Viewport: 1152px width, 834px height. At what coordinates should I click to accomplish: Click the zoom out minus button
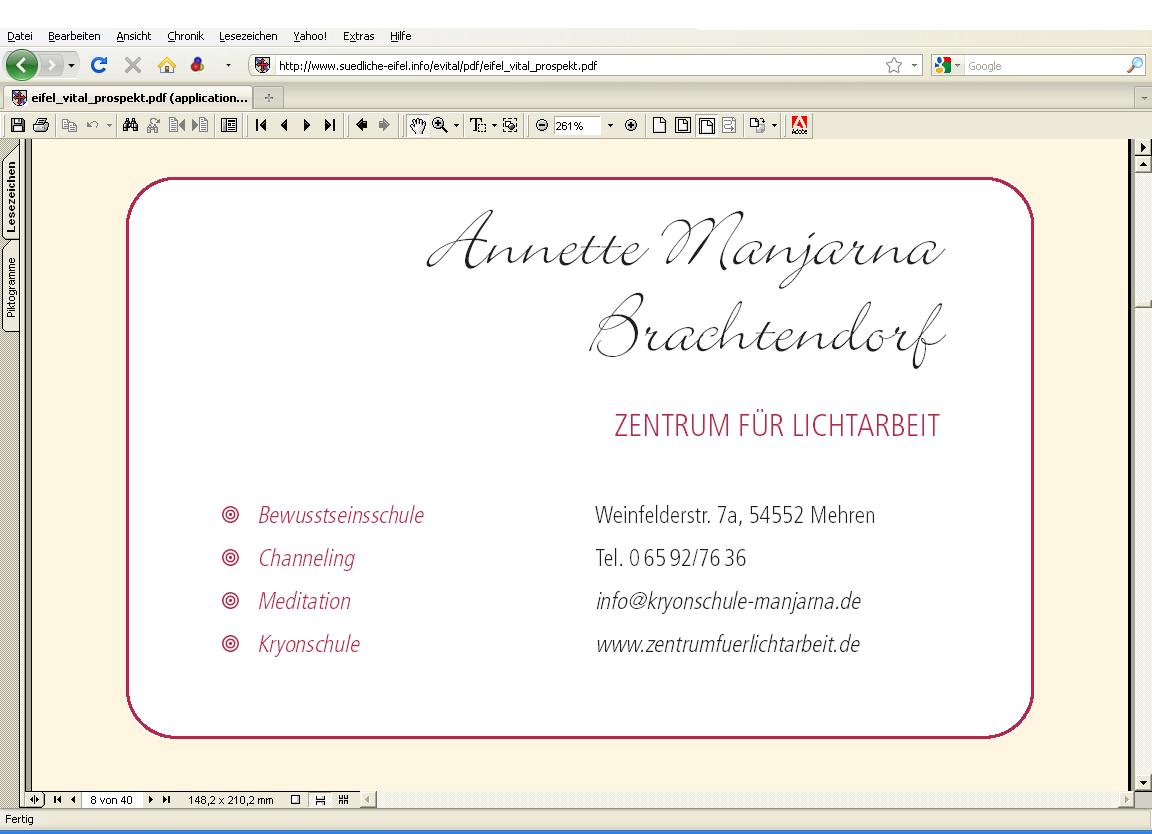pyautogui.click(x=542, y=126)
